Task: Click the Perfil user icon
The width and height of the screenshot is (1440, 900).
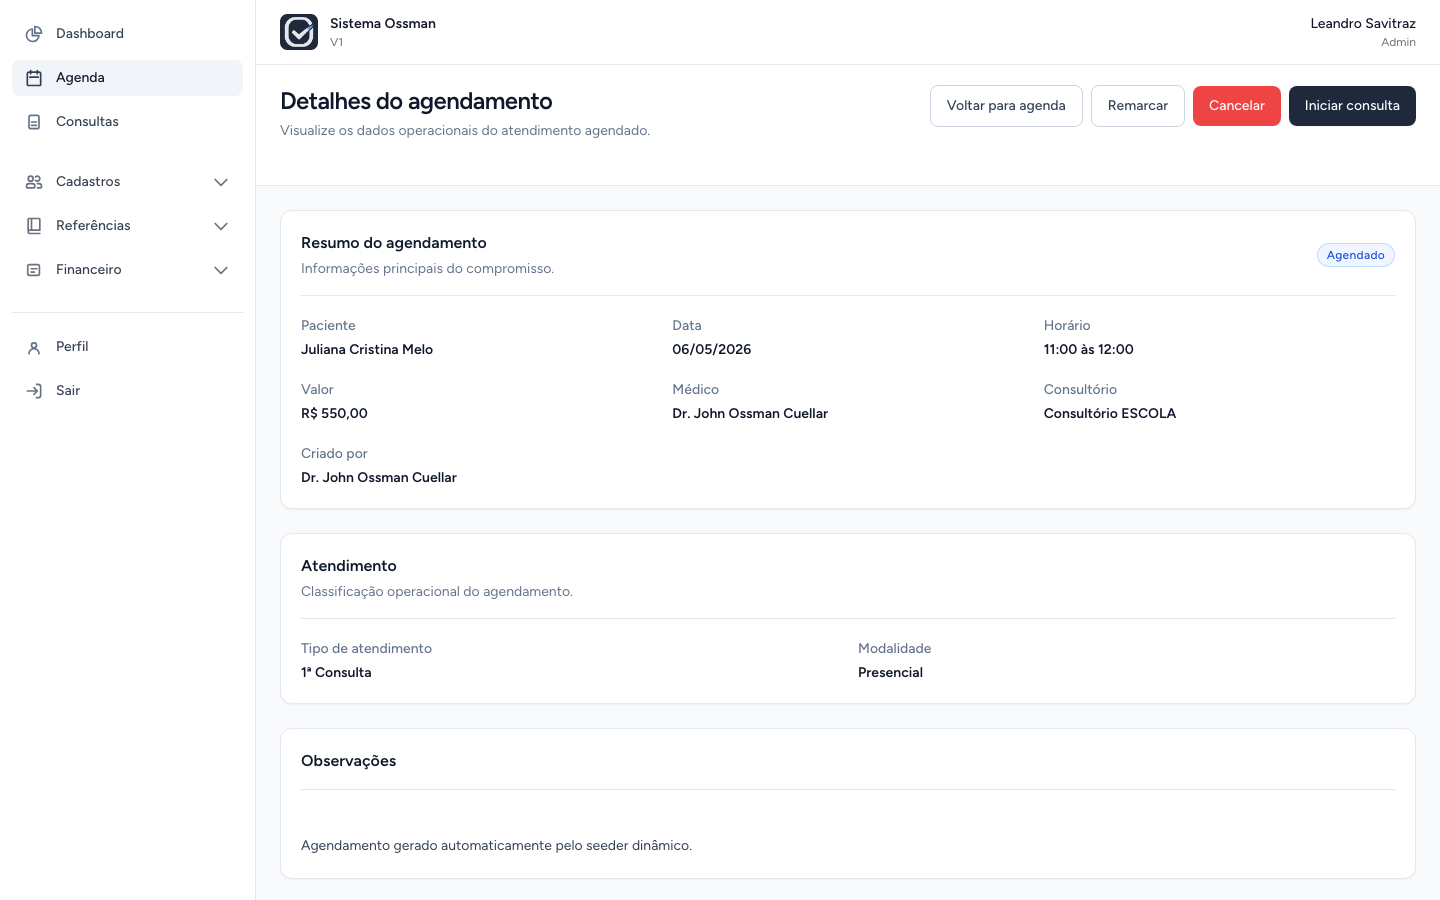Action: pos(34,347)
